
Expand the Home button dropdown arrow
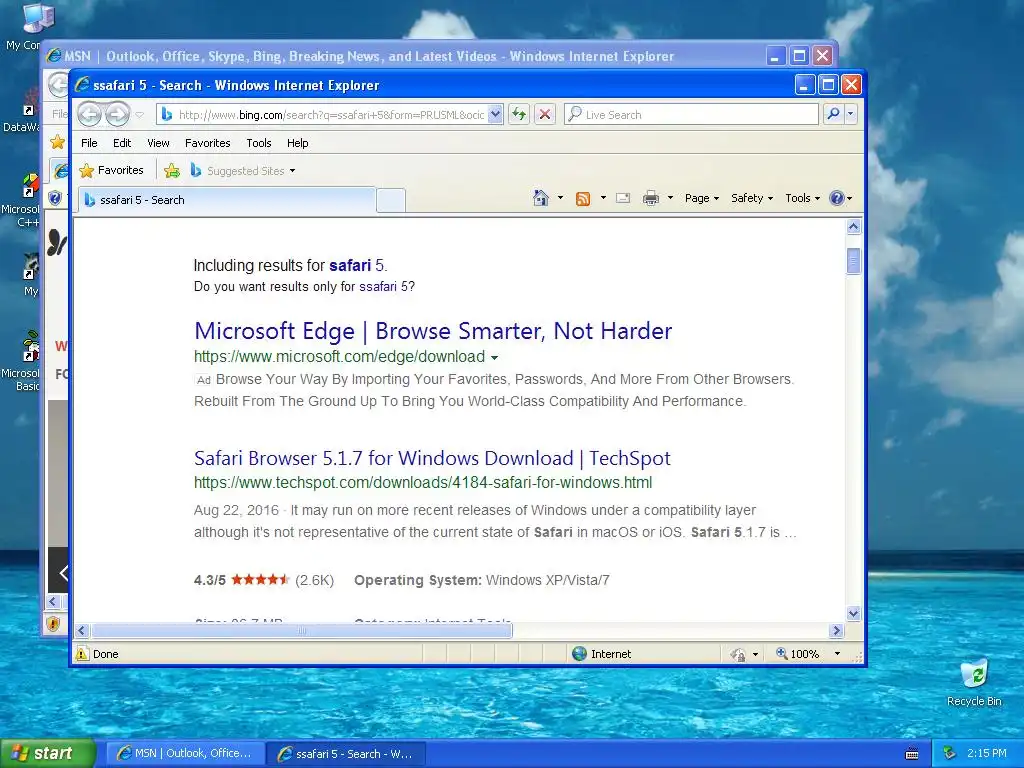point(560,198)
